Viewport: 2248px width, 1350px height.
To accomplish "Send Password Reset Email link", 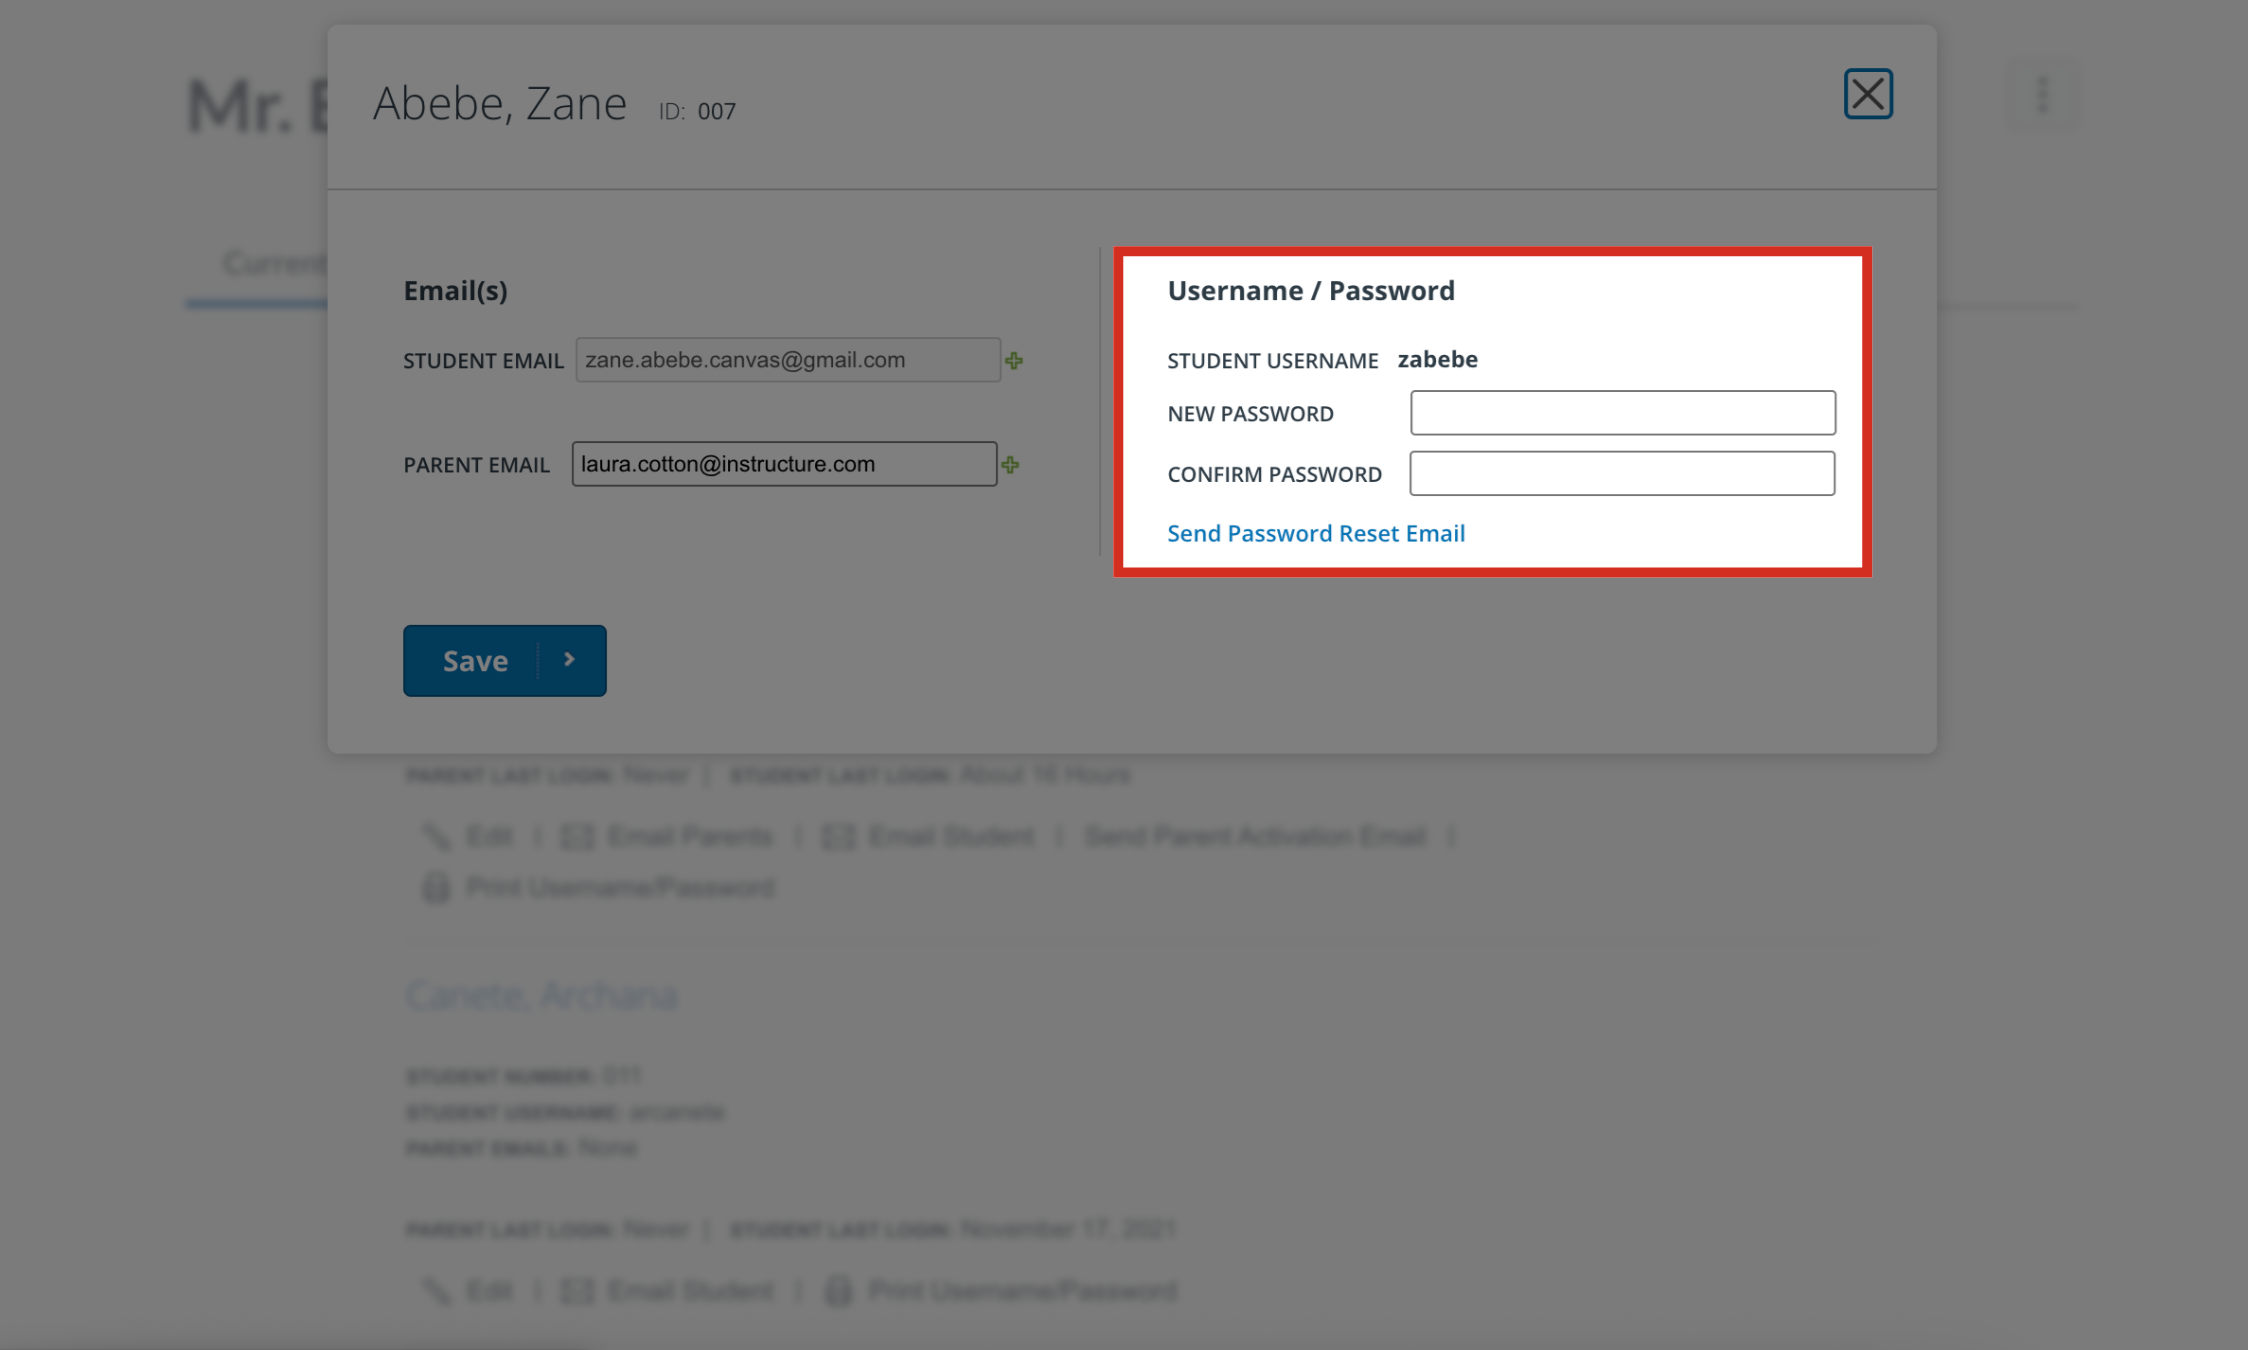I will (1315, 533).
